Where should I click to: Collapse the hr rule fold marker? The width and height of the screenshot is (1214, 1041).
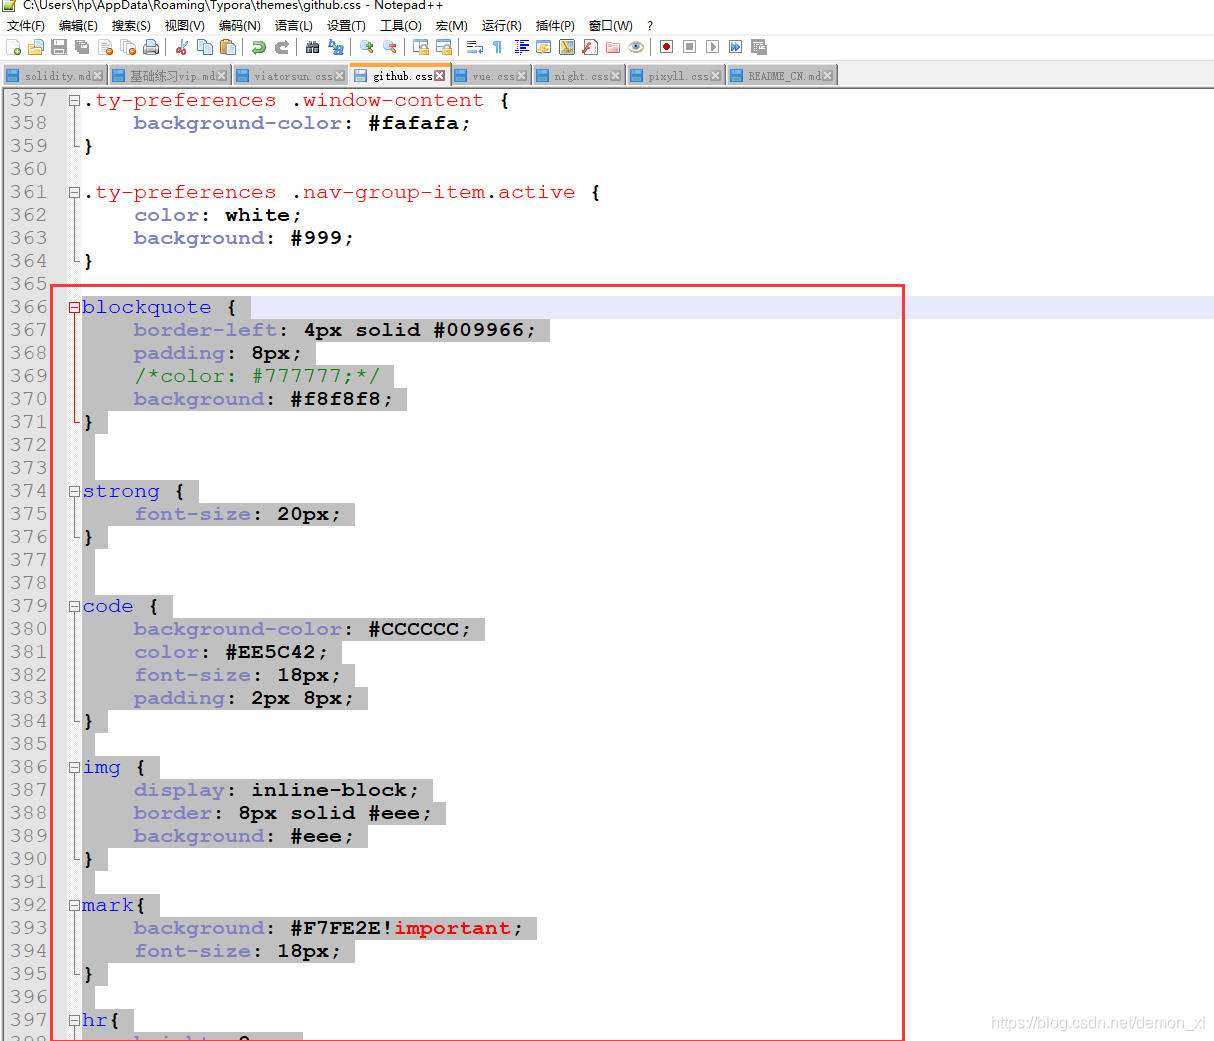coord(74,1021)
